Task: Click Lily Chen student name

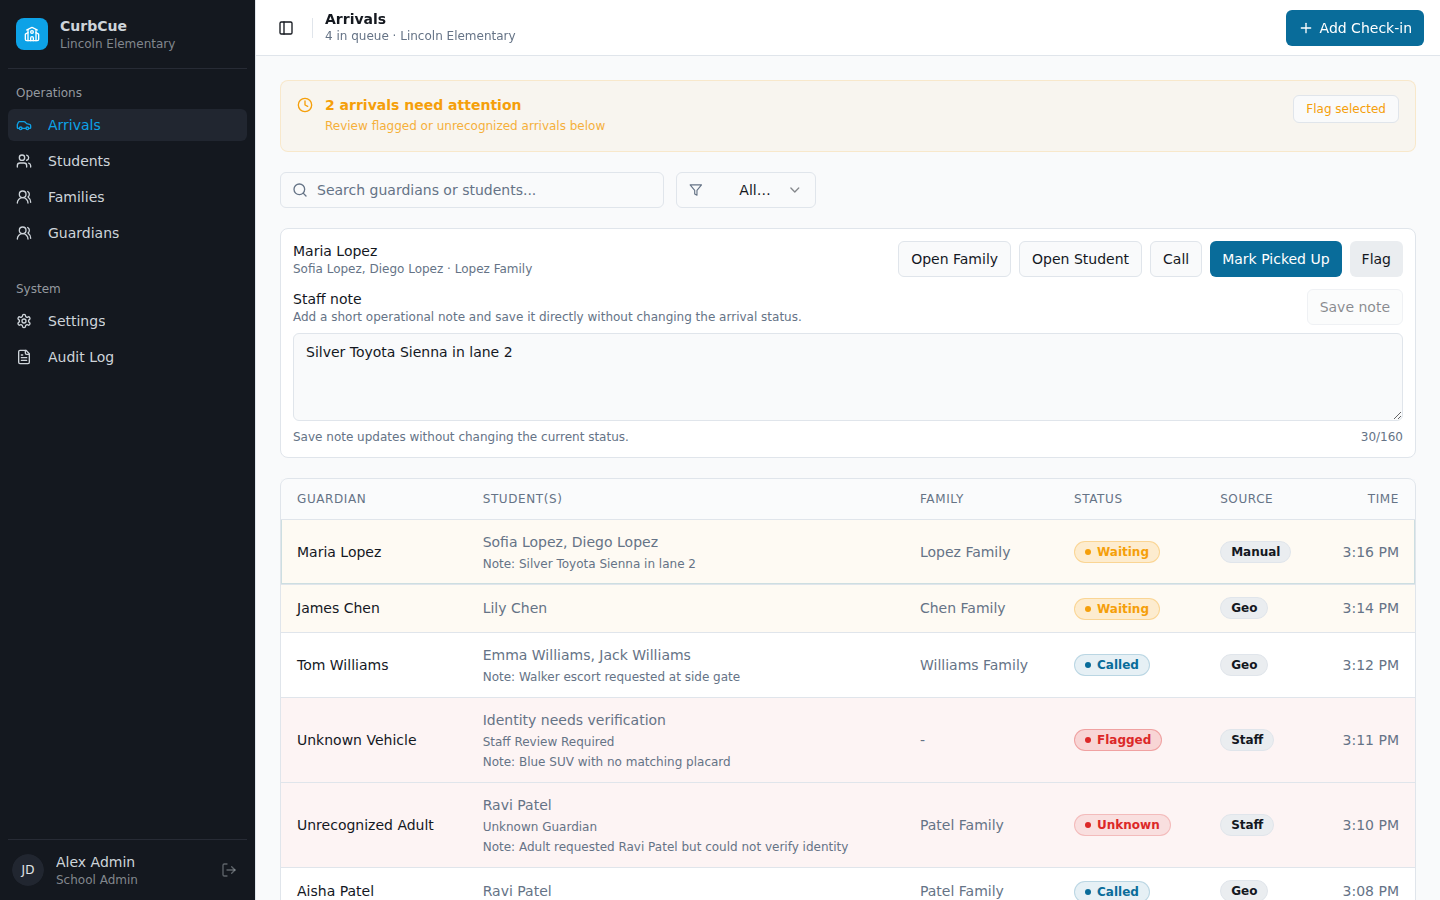Action: [515, 608]
